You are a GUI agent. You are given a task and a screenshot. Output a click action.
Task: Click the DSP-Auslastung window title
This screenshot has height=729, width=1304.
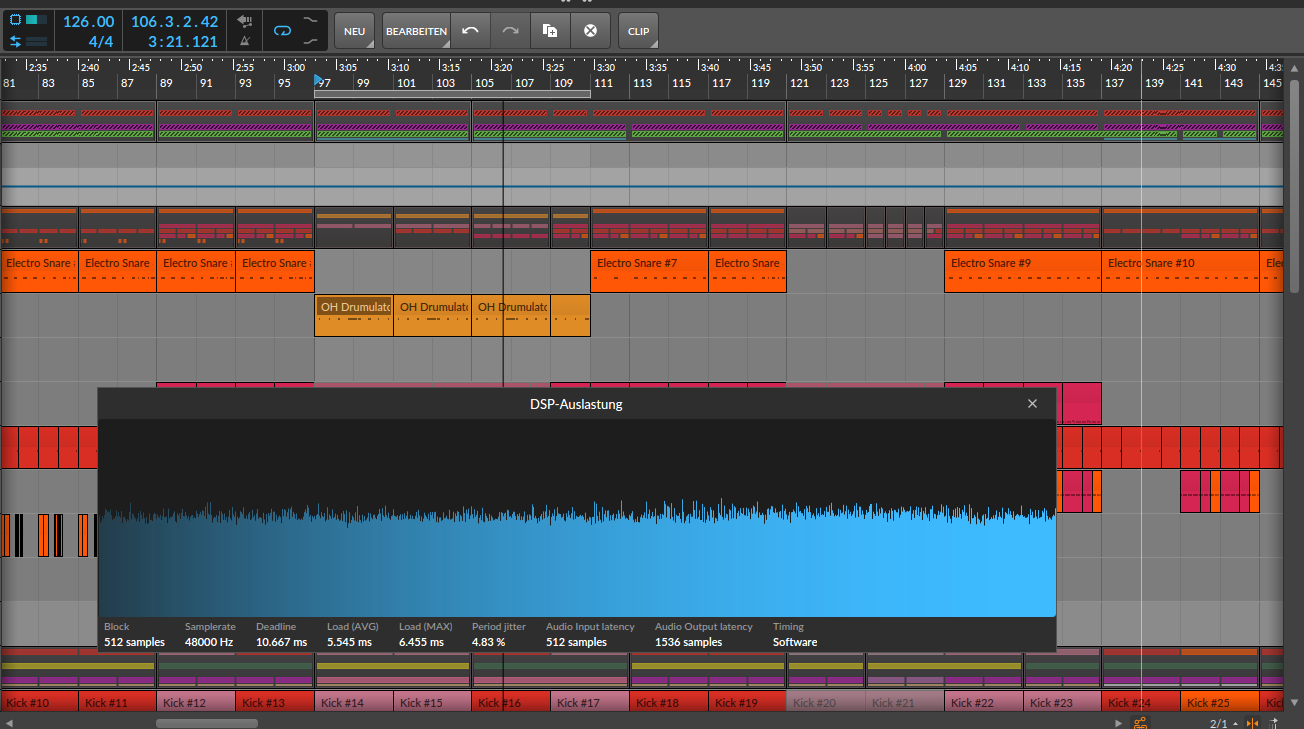576,404
